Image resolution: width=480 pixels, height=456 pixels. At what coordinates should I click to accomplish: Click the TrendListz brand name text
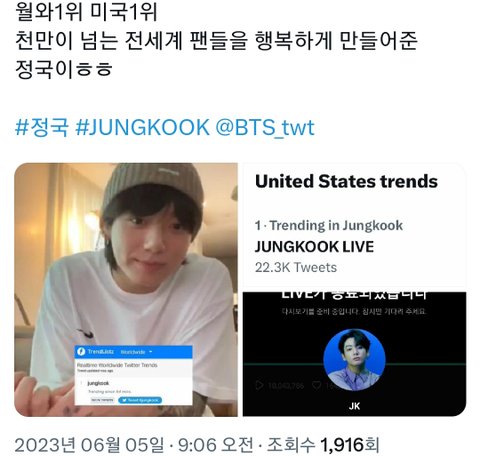[x=100, y=352]
